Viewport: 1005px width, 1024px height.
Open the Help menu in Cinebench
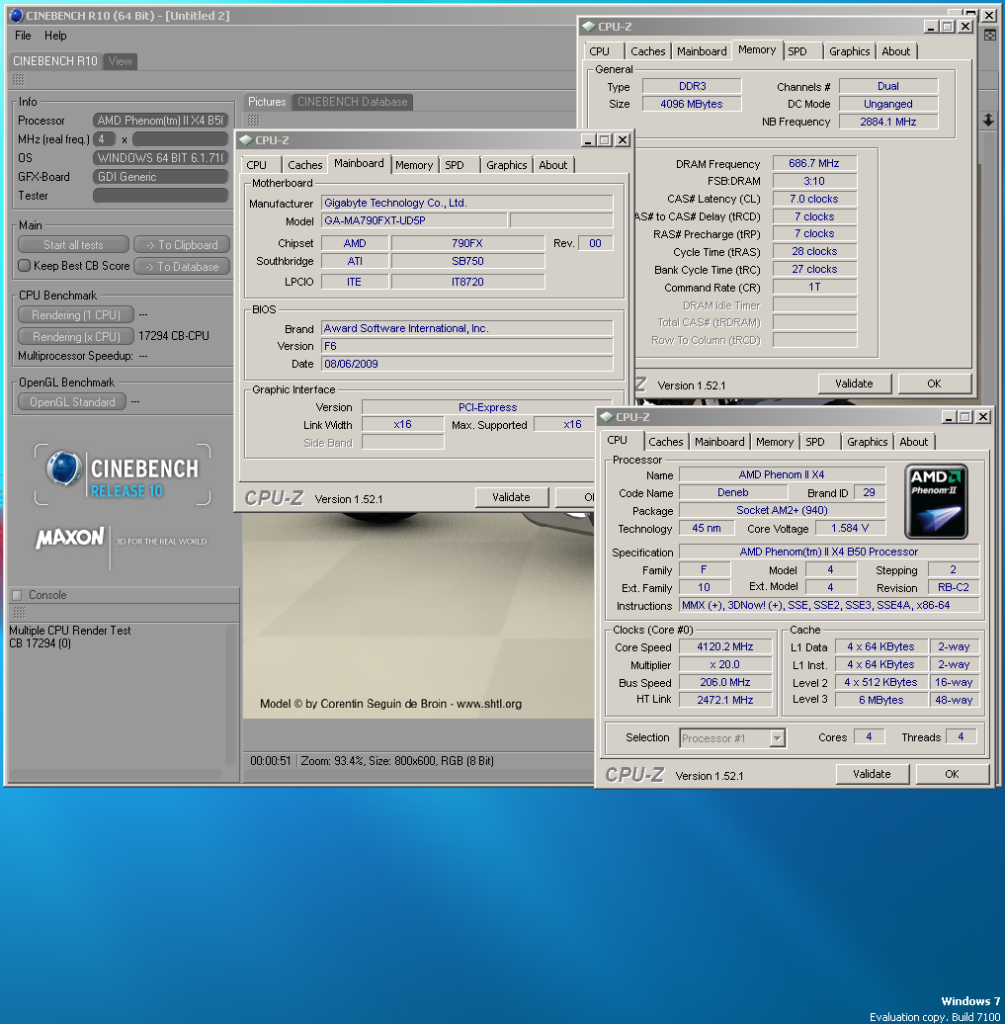click(x=56, y=36)
